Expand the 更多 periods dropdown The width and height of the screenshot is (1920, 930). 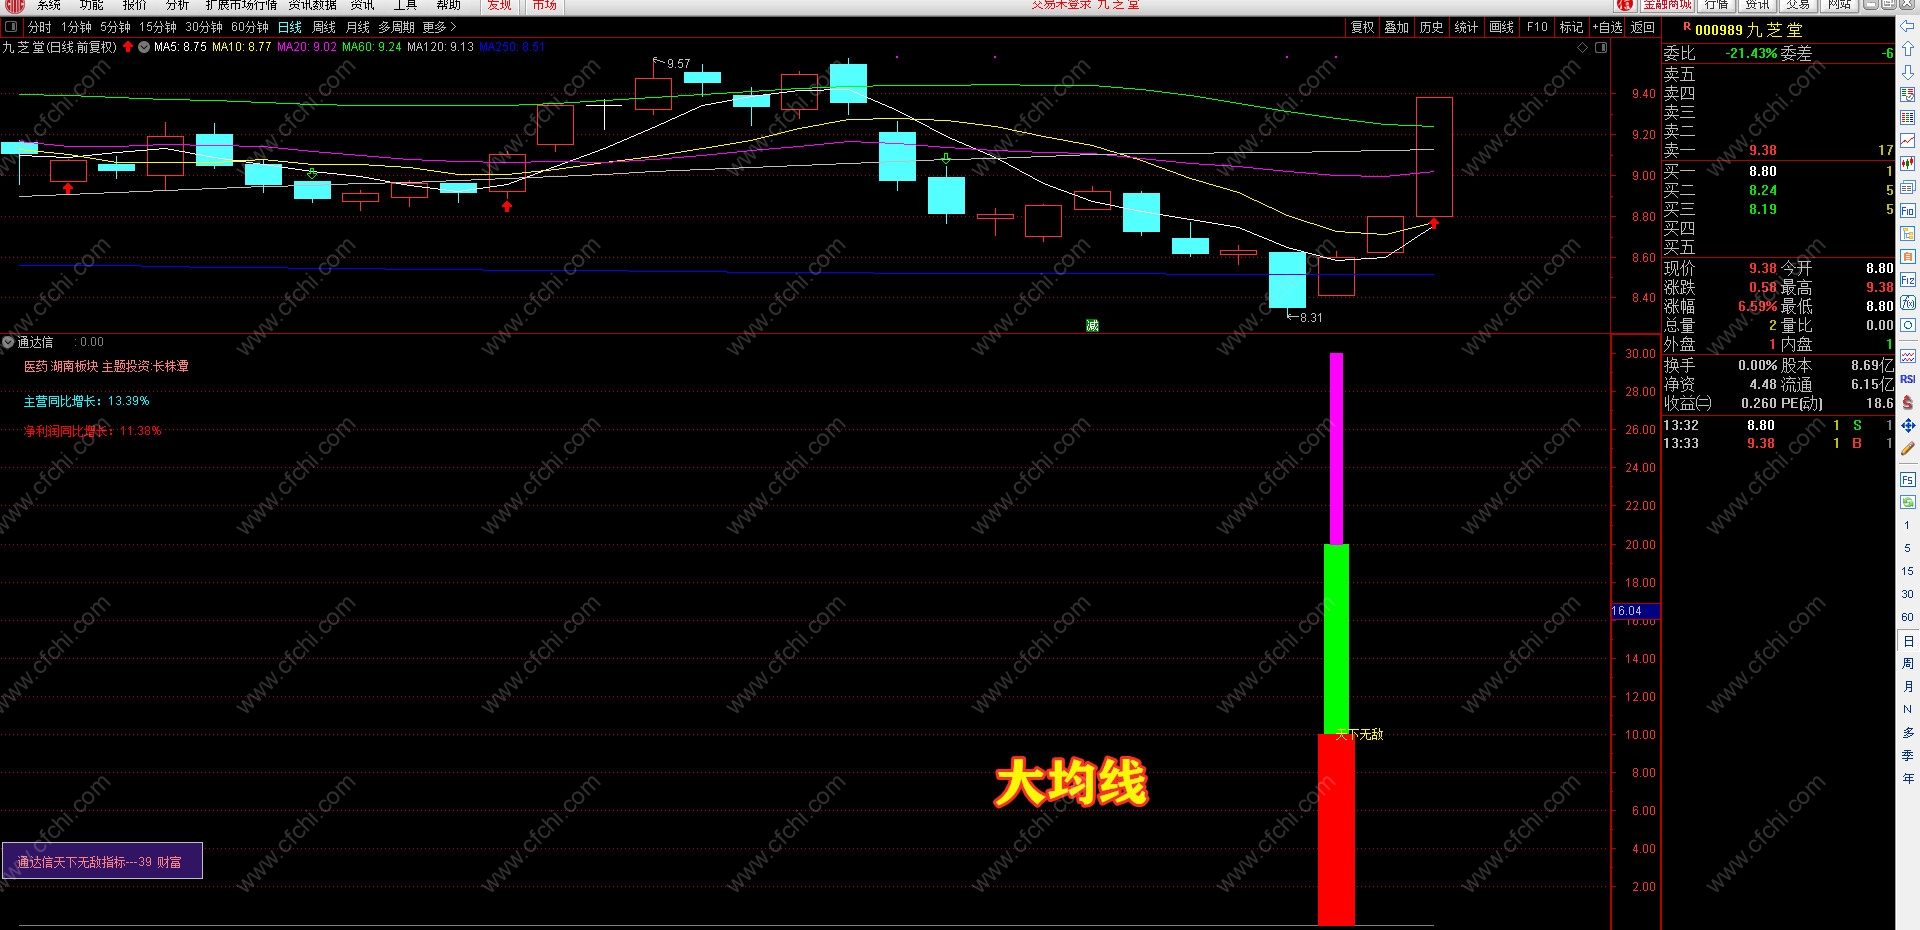(x=439, y=27)
